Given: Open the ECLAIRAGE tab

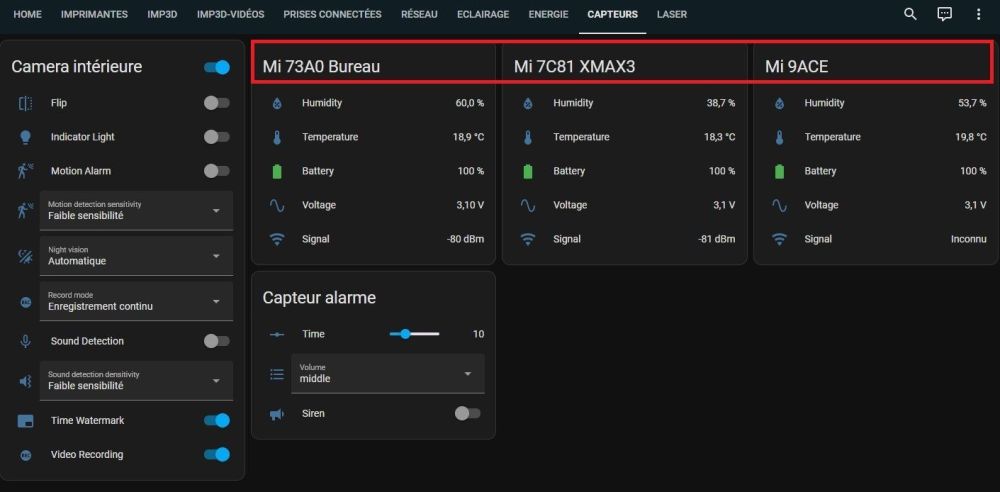Looking at the screenshot, I should coord(483,14).
